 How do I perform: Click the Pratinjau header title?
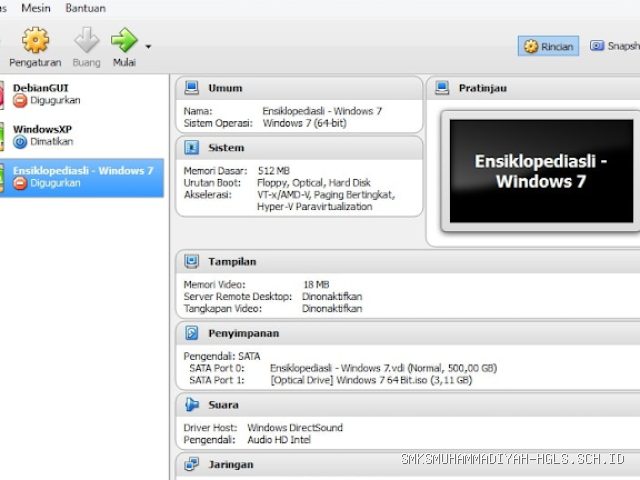click(482, 88)
